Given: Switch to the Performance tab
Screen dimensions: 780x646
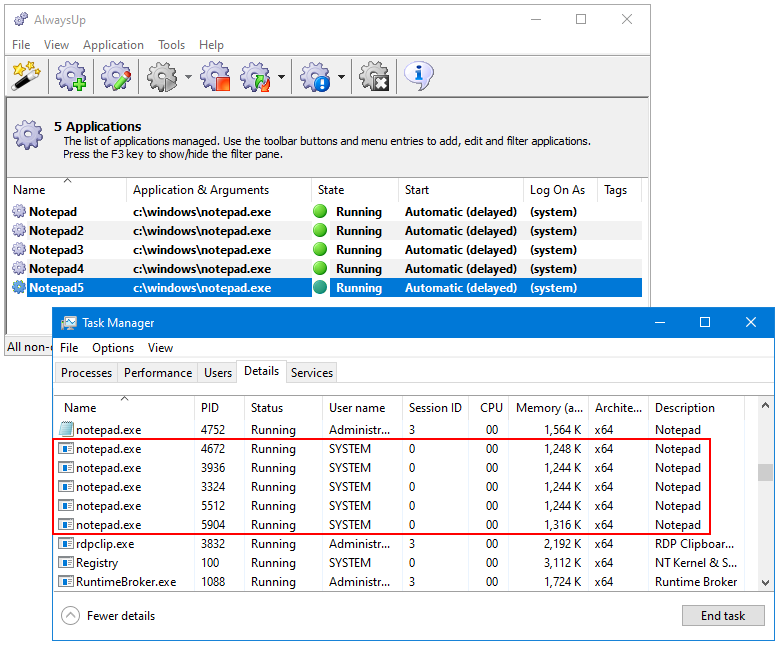Looking at the screenshot, I should (158, 372).
